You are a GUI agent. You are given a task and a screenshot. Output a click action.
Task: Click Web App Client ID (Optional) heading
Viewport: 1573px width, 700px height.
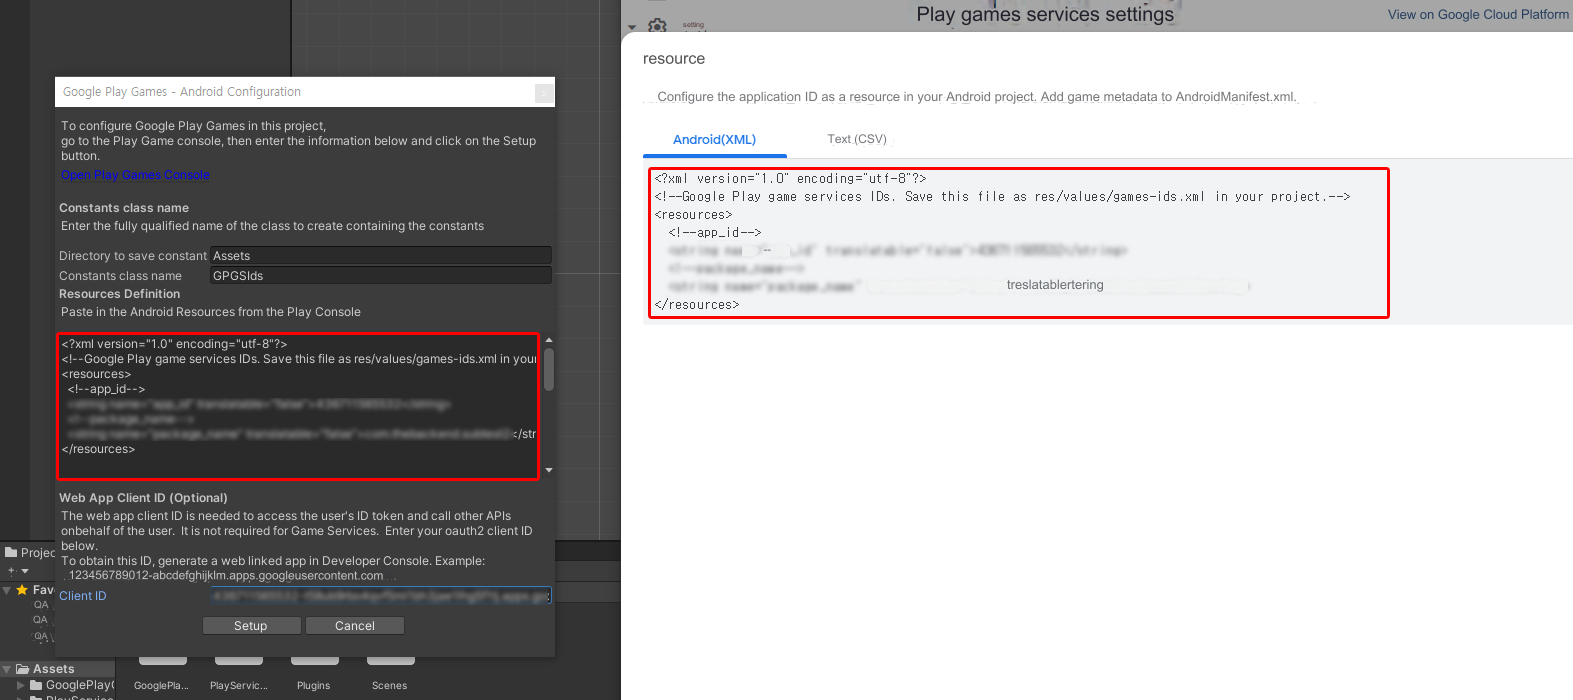click(143, 498)
